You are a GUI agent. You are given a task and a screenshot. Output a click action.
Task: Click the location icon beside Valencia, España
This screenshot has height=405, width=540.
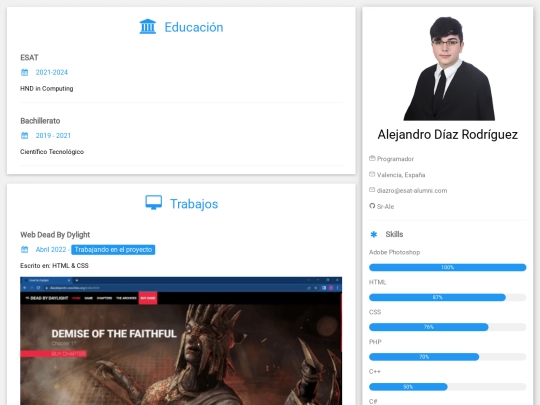pyautogui.click(x=372, y=174)
